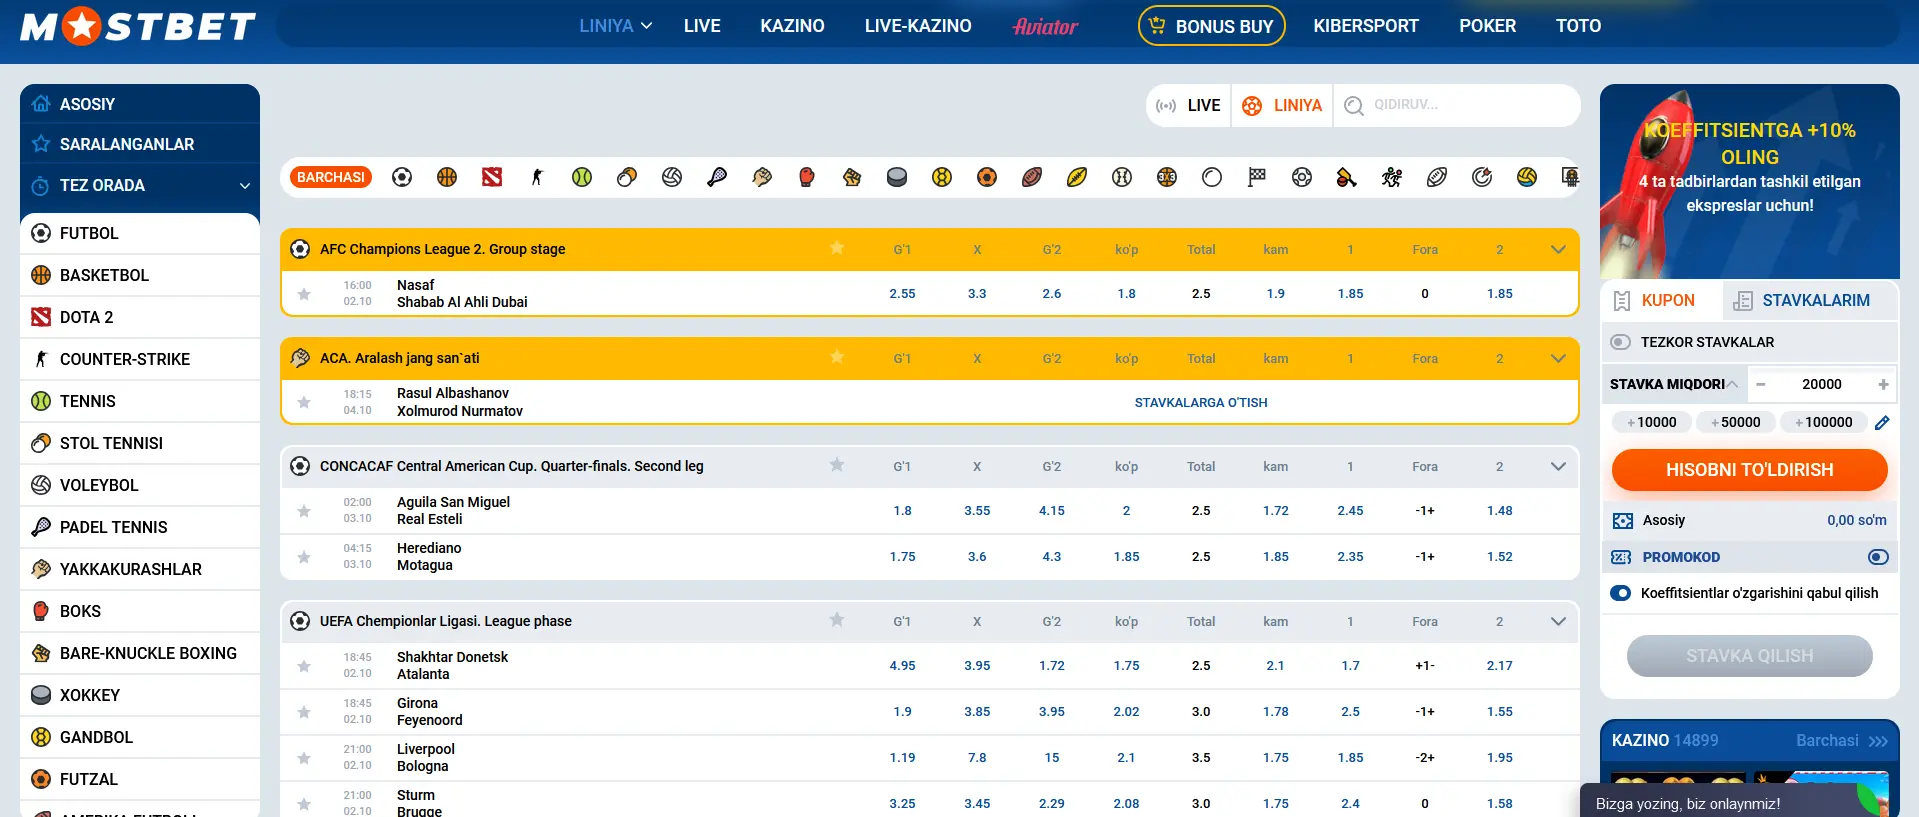Screen dimensions: 1919x817
Task: Collapse the Stavka miqdori caret
Action: coord(1732,384)
